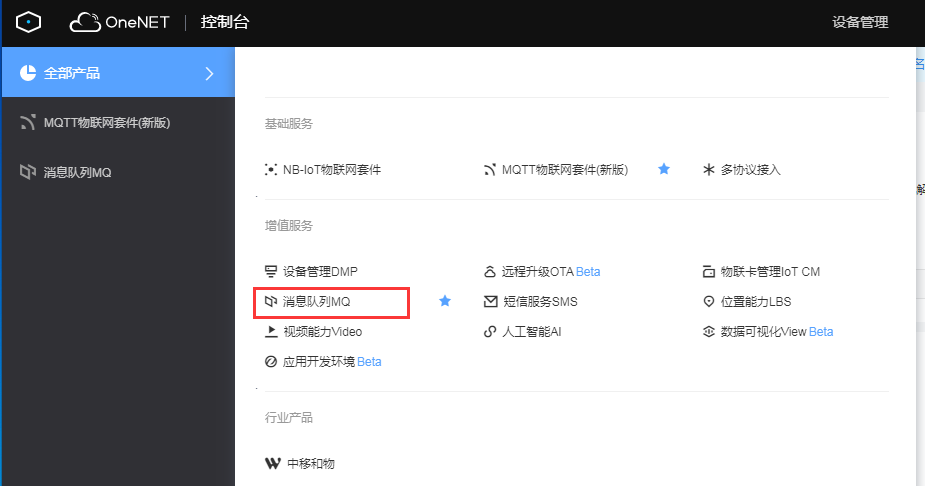Open 视频能力Video service
The image size is (925, 486).
(323, 331)
